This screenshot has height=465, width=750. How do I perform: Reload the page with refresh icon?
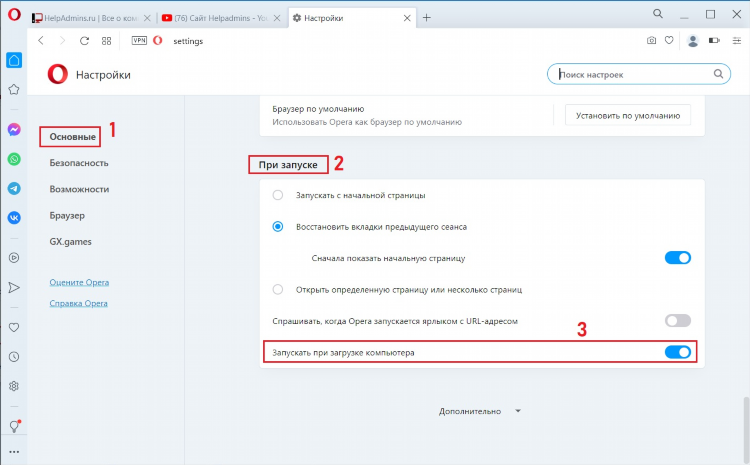coord(84,41)
